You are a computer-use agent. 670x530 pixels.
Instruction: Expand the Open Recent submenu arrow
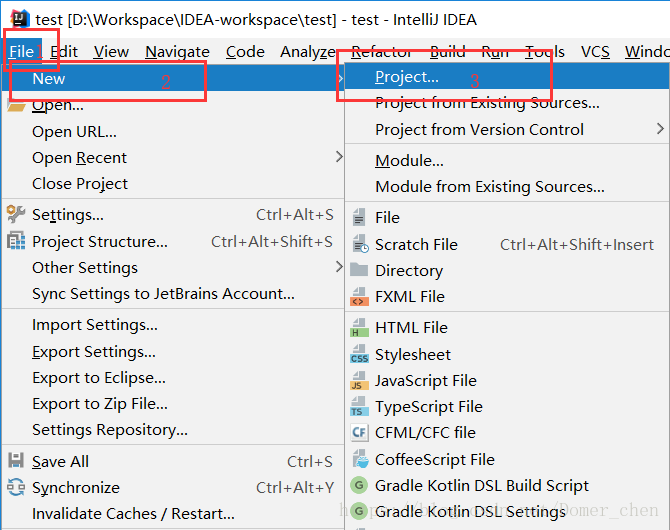[x=339, y=157]
